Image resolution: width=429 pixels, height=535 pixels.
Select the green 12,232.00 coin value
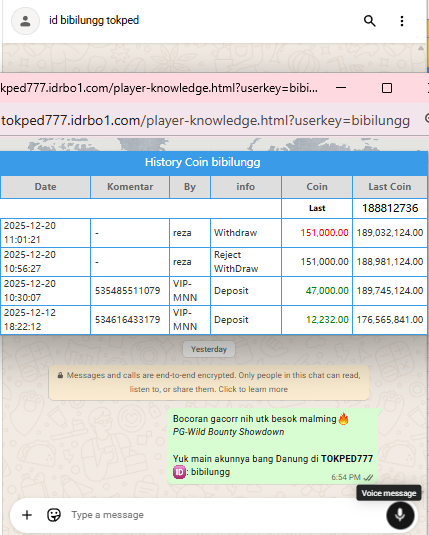tap(327, 320)
